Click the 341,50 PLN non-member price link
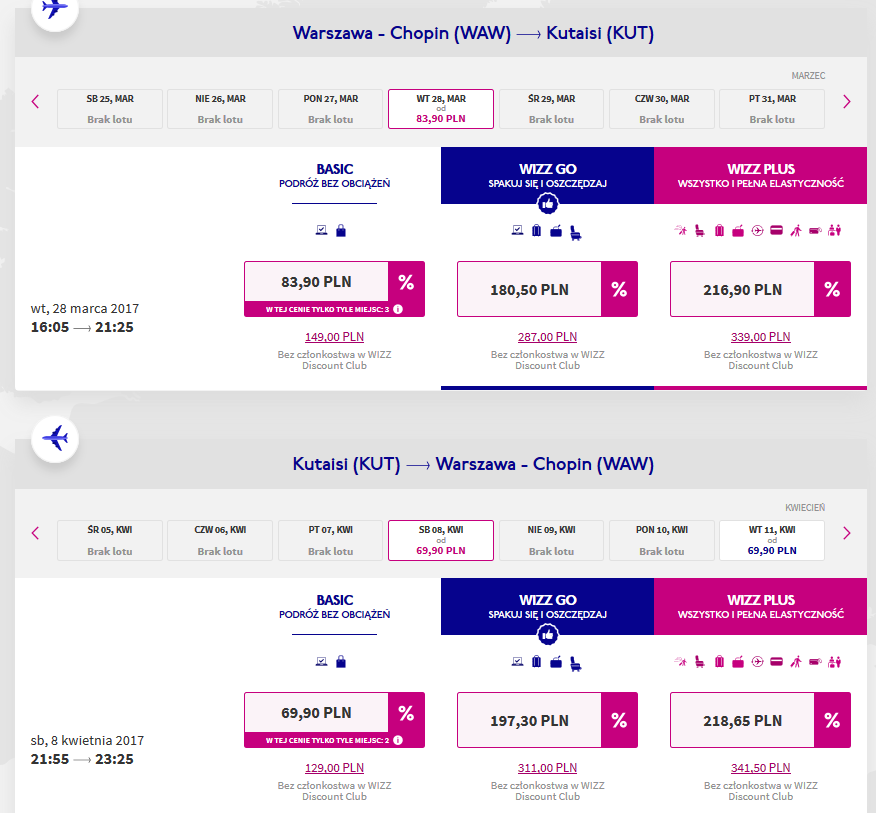This screenshot has width=876, height=813. click(760, 768)
